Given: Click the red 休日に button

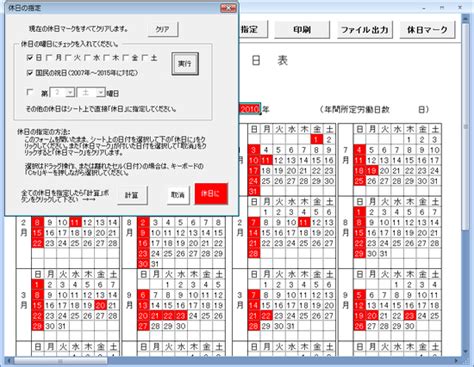Looking at the screenshot, I should [211, 194].
